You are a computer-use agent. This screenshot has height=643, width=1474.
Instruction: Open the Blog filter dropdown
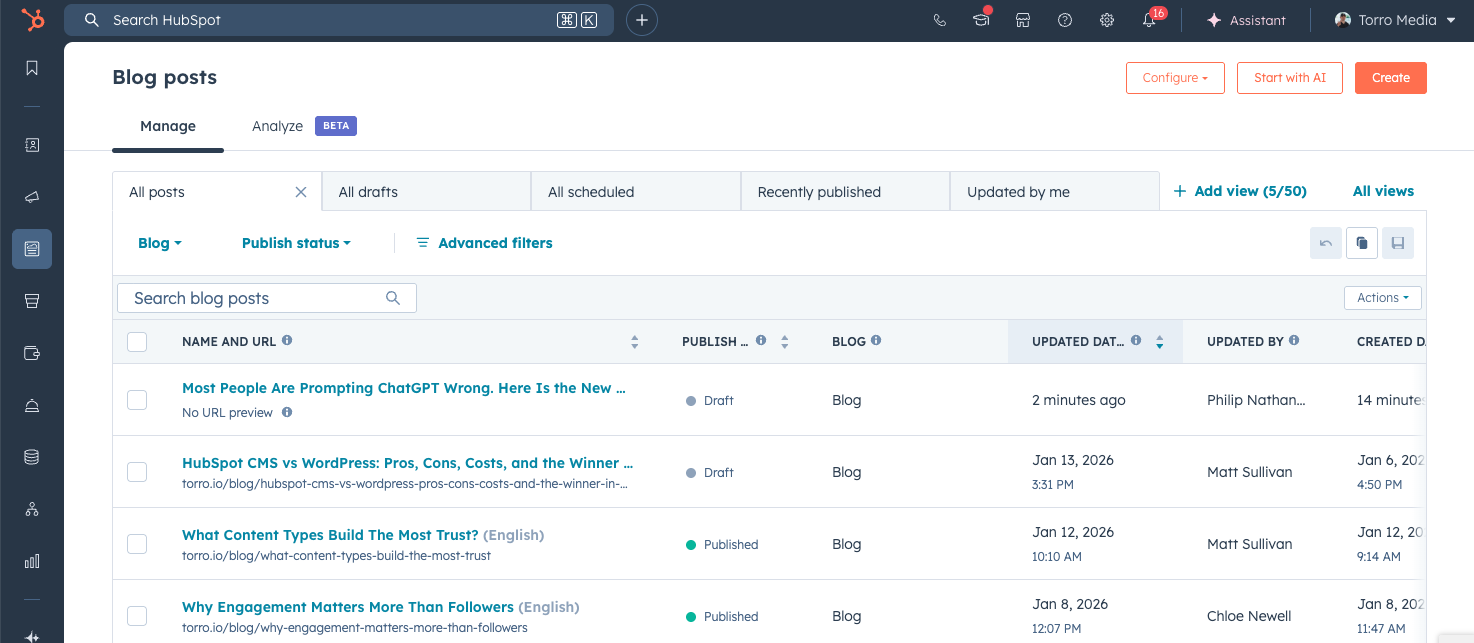159,242
